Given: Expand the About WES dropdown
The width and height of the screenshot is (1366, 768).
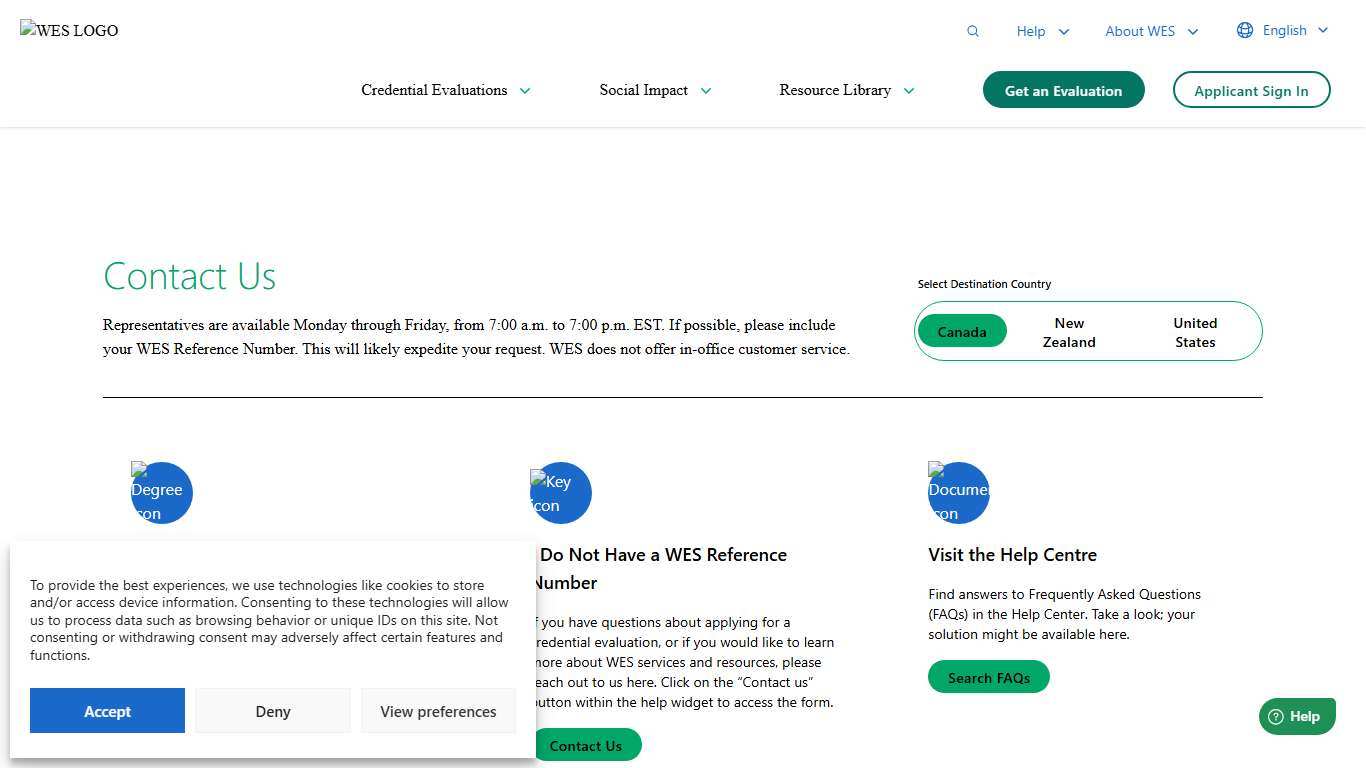Looking at the screenshot, I should 1151,31.
